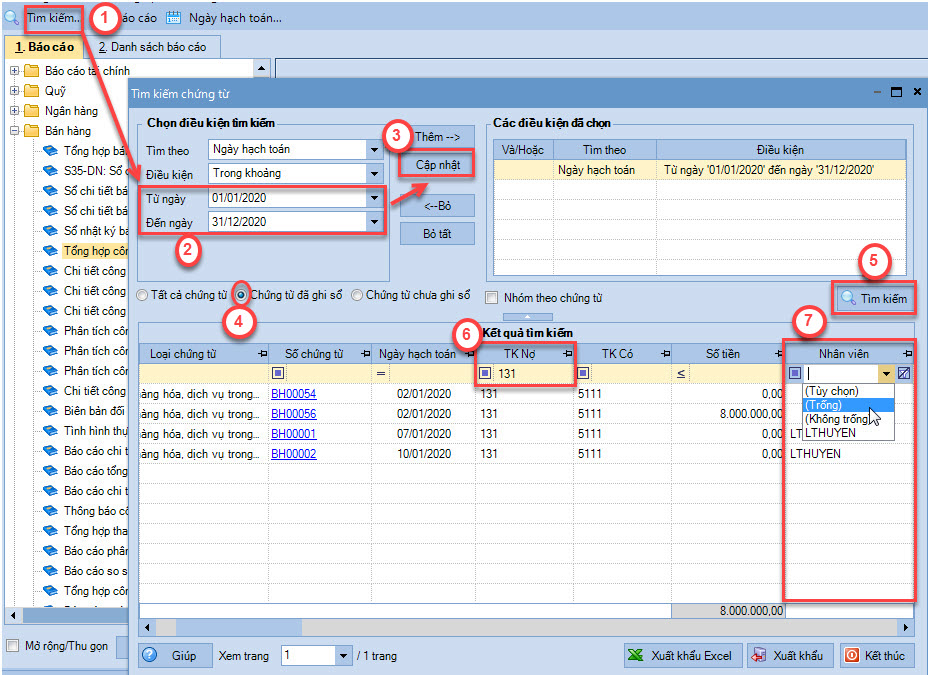Choose LTHUYEN in the Nhân viên filter list

click(848, 432)
